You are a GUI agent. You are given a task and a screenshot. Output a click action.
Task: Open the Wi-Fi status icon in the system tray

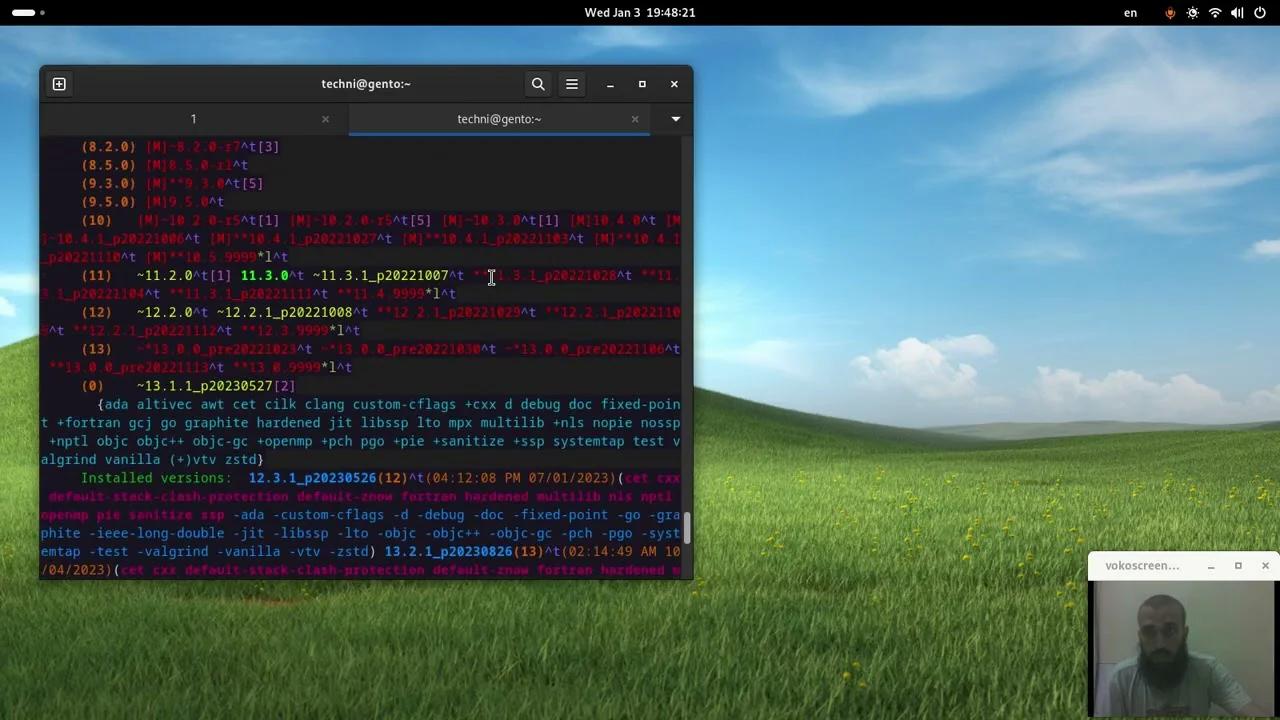click(x=1215, y=12)
